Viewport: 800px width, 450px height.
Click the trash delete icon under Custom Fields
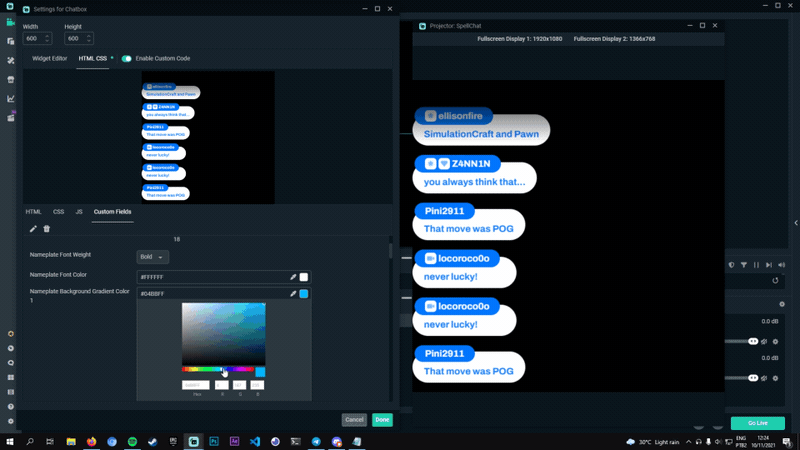point(46,229)
